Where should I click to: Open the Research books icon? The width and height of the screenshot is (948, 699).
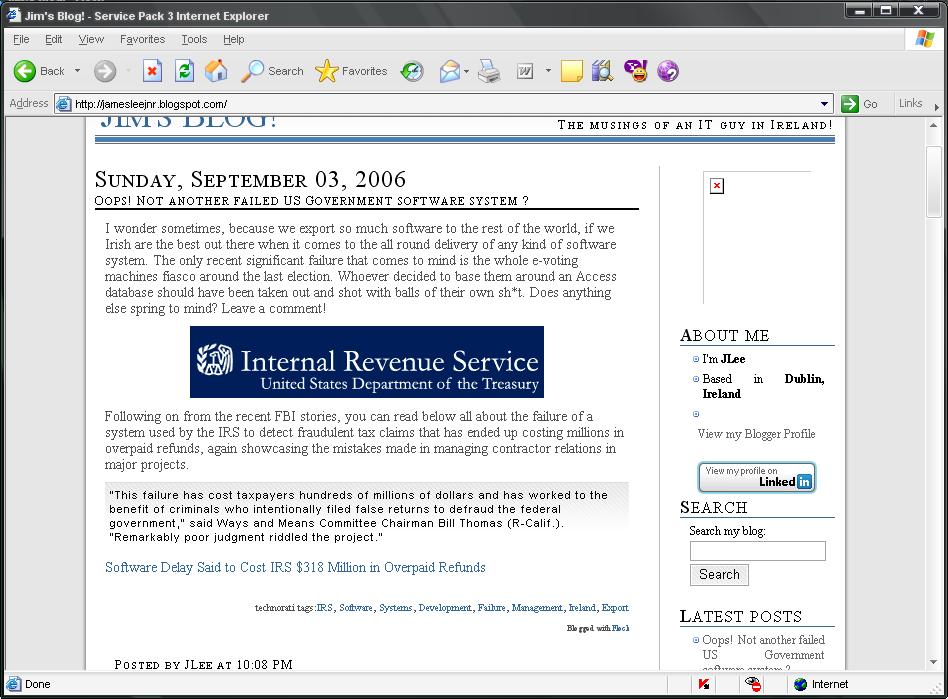[602, 71]
